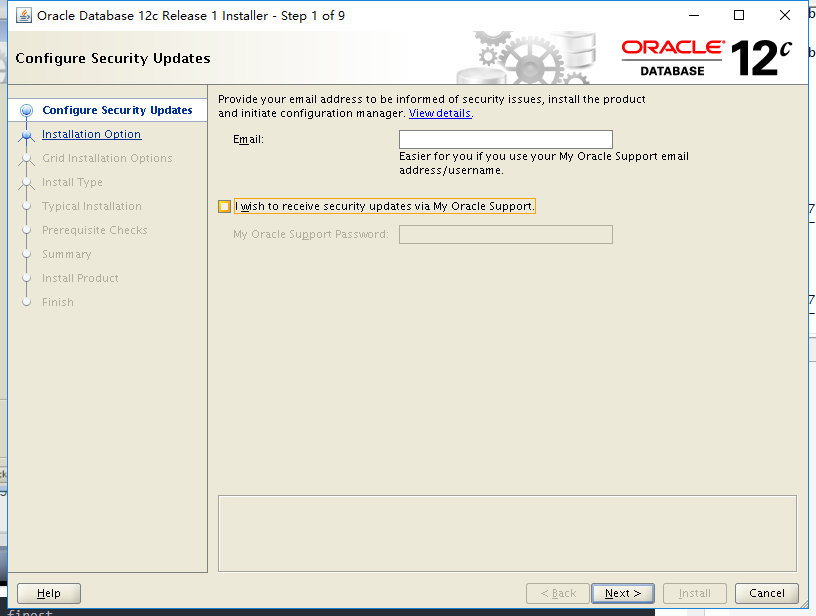Click the Java installer icon in title bar
Screen dimensions: 816x616
[23, 16]
